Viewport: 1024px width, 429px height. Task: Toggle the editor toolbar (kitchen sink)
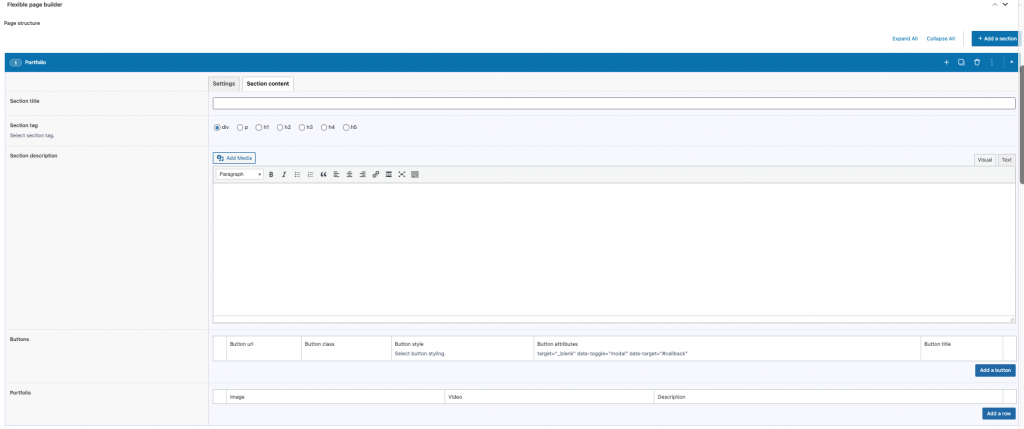click(415, 174)
